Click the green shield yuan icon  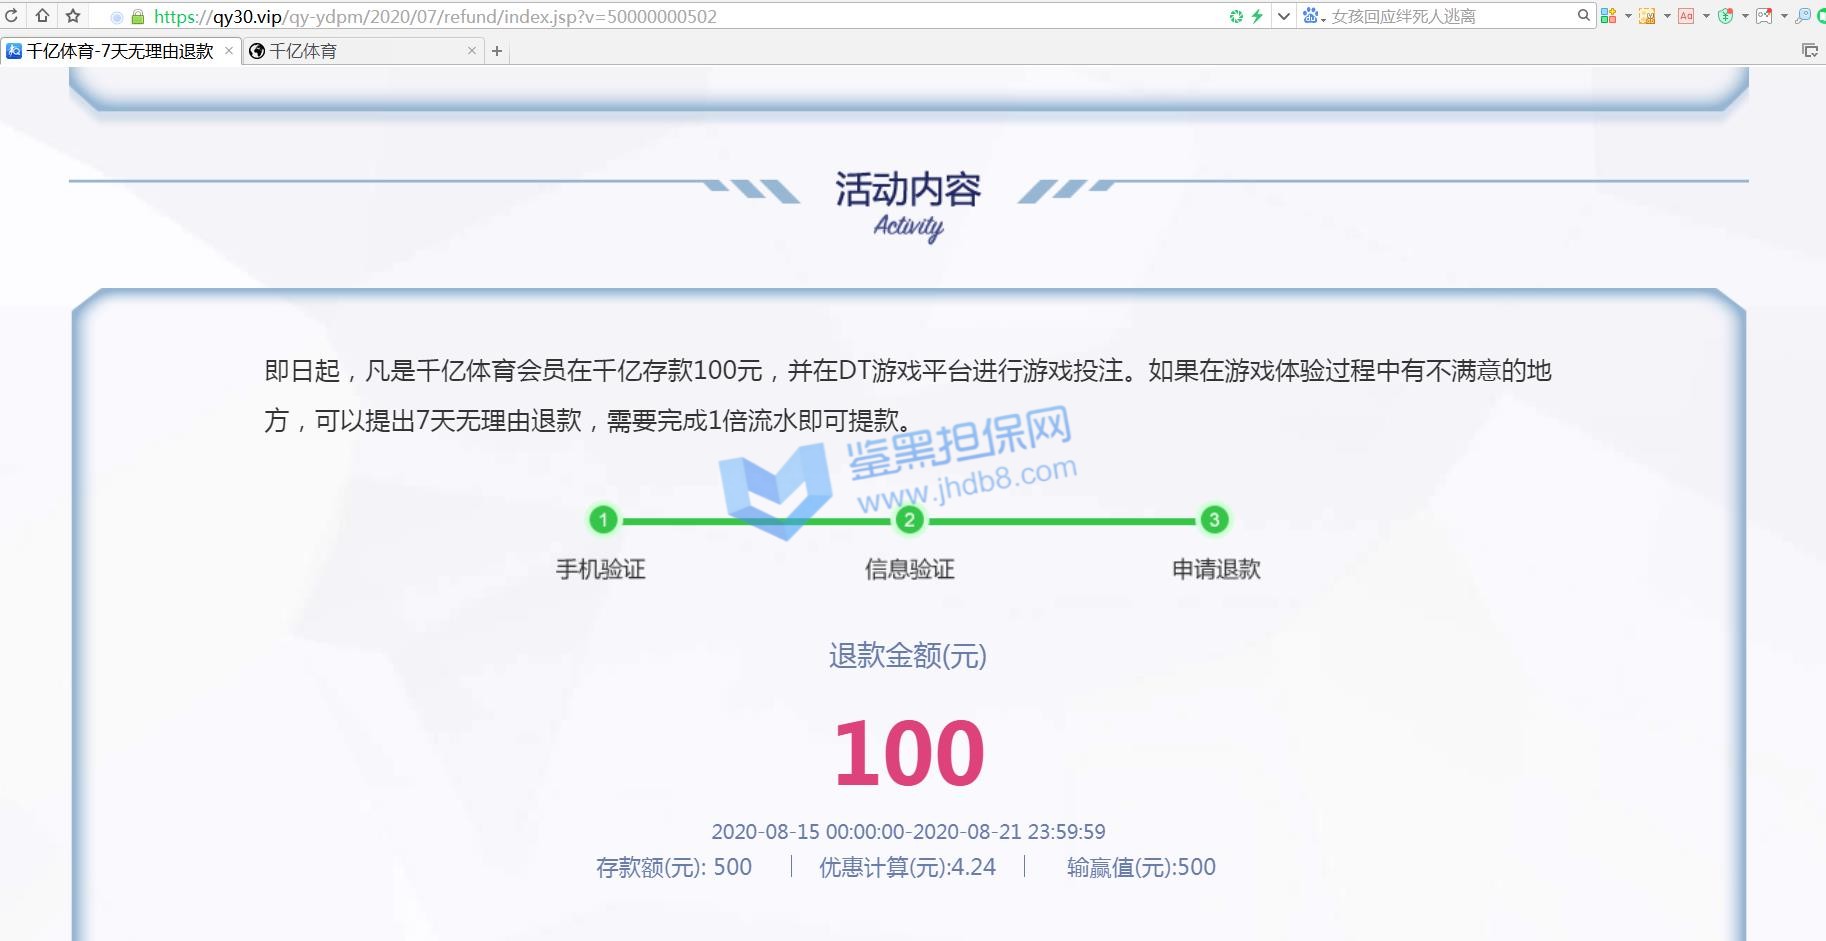1725,16
